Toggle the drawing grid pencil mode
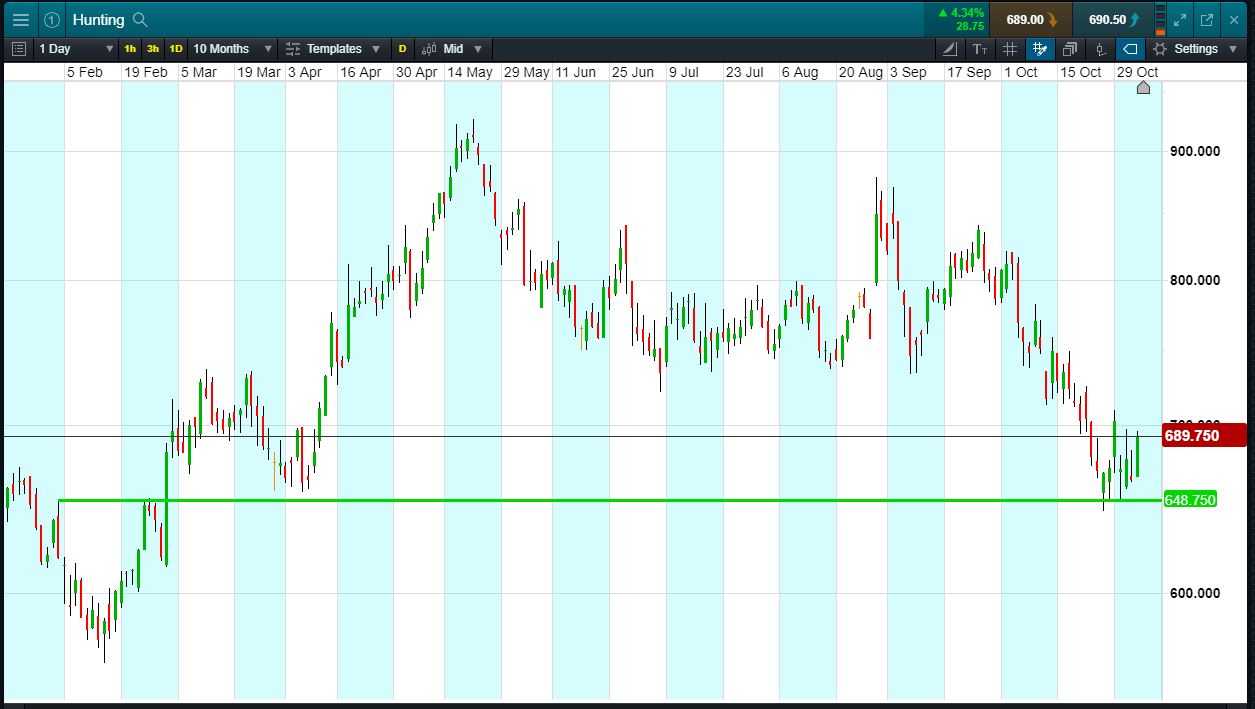Screen dimensions: 1255x709 tap(1040, 48)
